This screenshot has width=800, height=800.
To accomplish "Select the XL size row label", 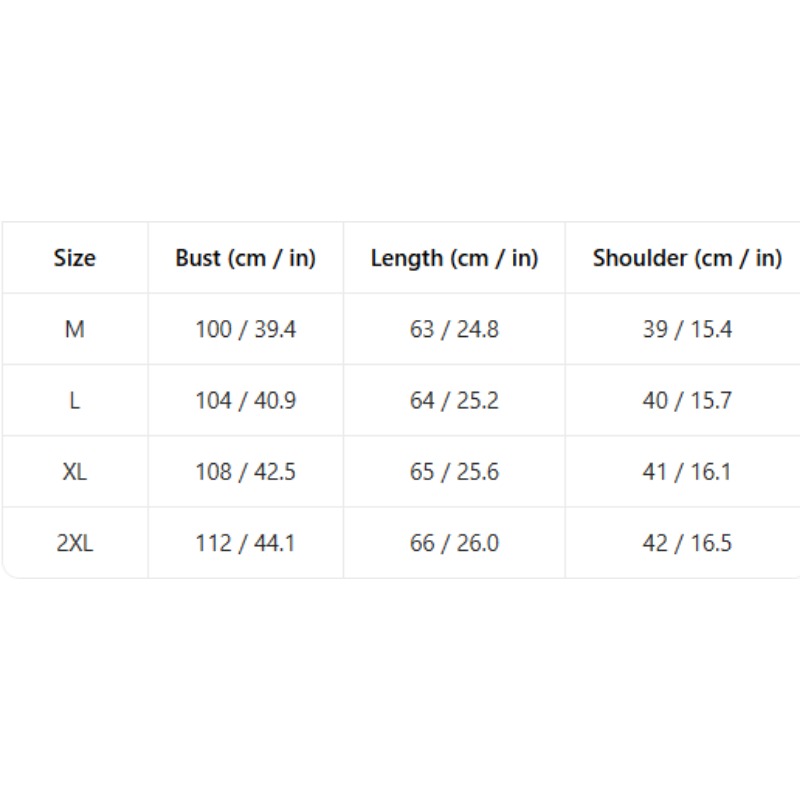I will click(x=74, y=471).
